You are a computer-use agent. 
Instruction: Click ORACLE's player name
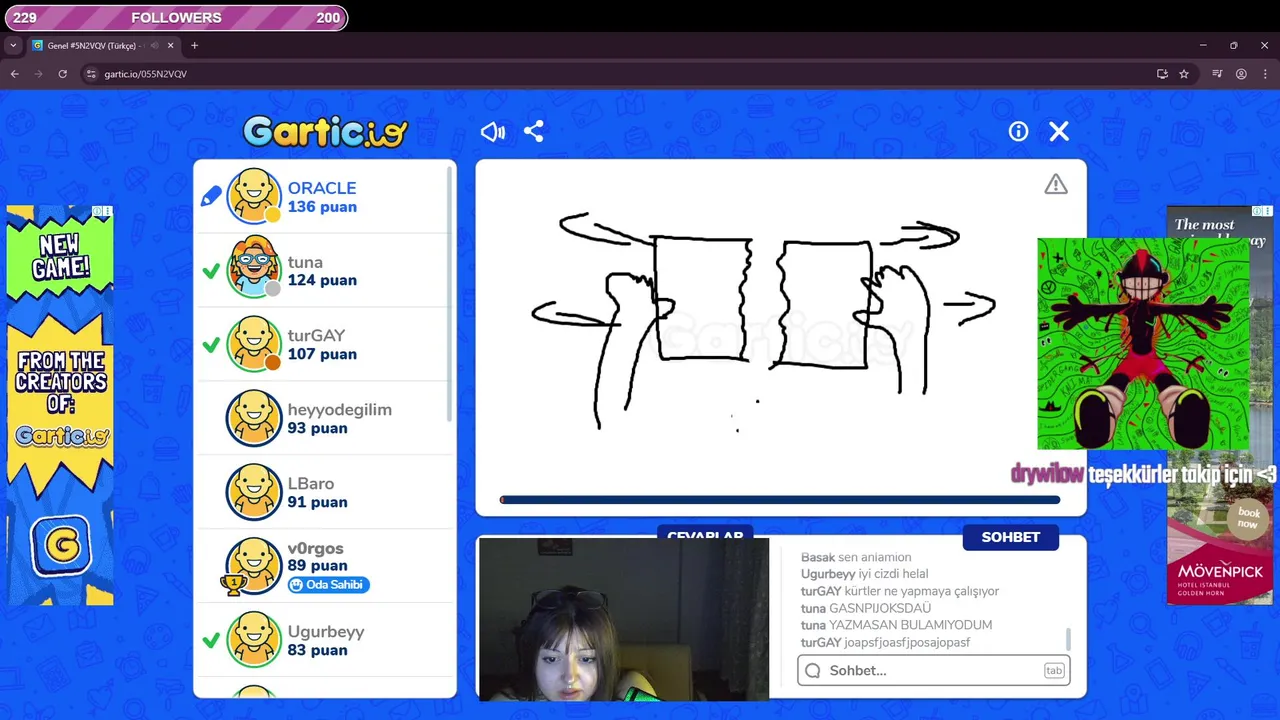(322, 188)
